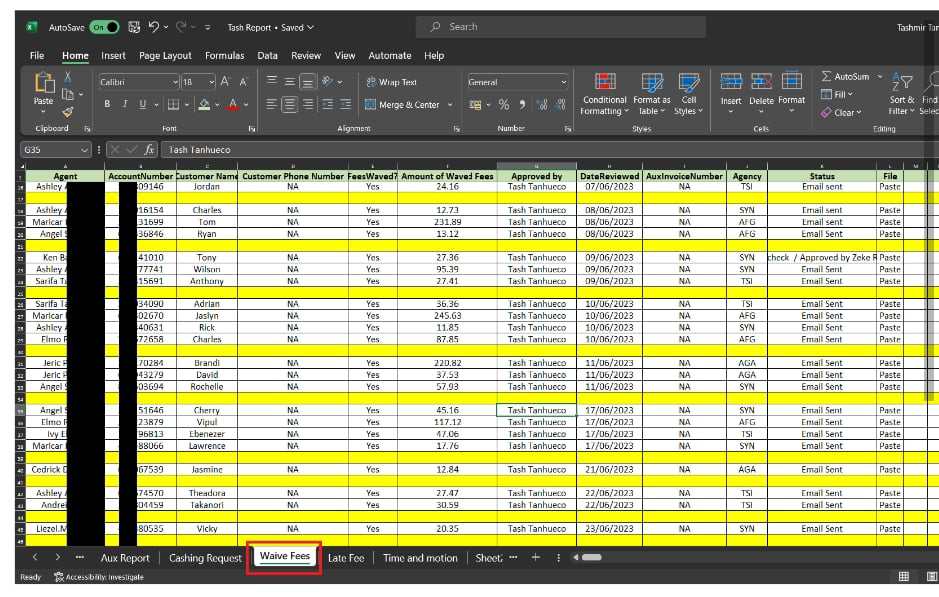939x597 pixels.
Task: Expand the General number format dropdown
Action: tap(563, 82)
